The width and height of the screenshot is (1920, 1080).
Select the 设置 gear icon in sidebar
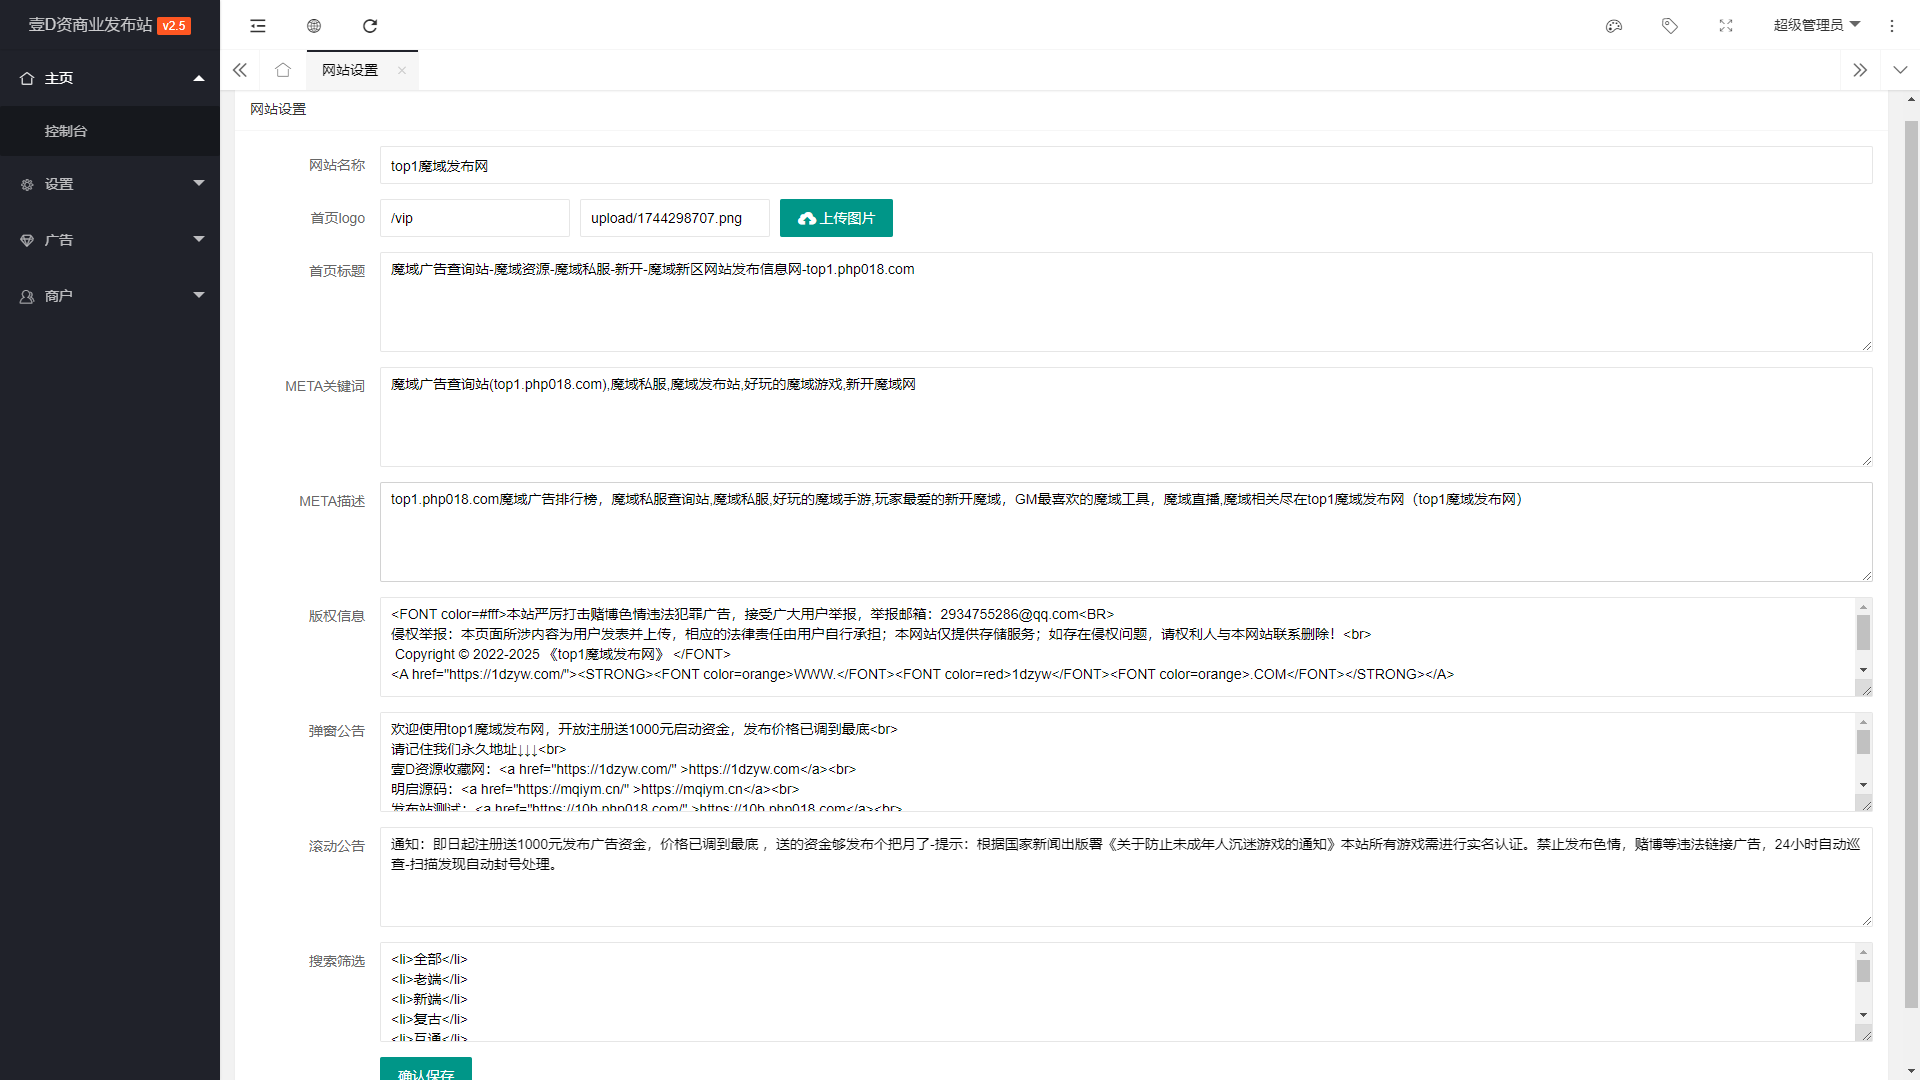click(27, 184)
